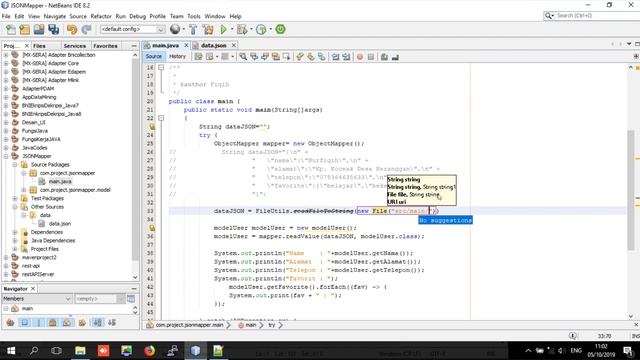Click the New File toolbar icon
This screenshot has height=360, width=640.
(x=11, y=29)
